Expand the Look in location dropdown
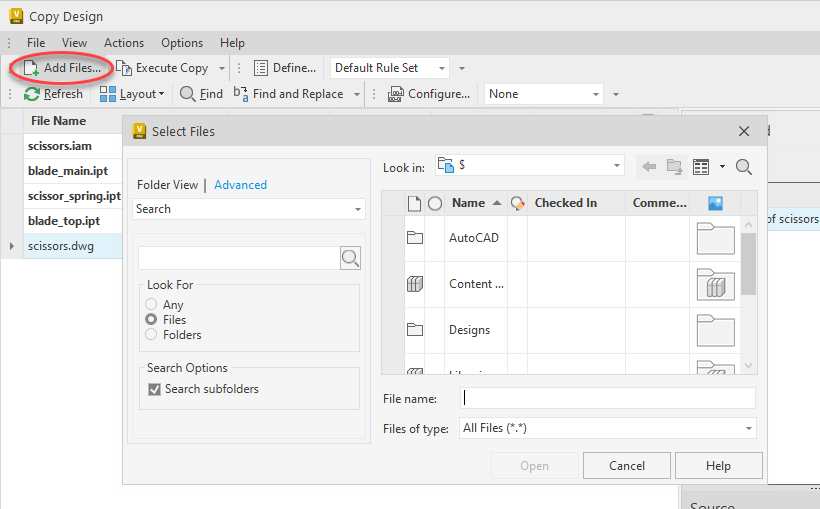This screenshot has width=820, height=509. tap(617, 165)
